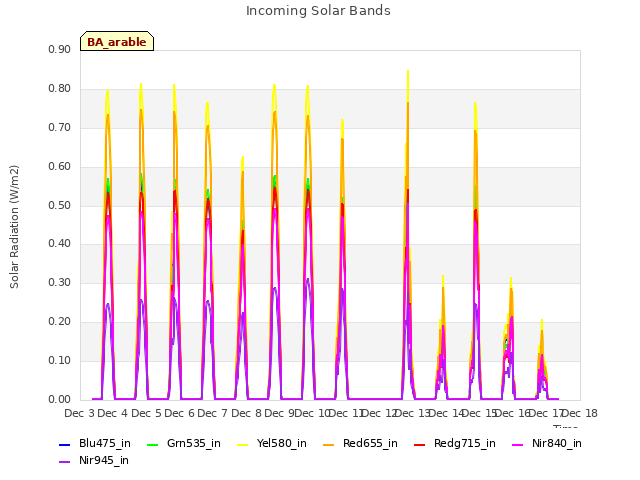Click the Dec 7 x-axis label
Screen dimensions: 640x480
tap(212, 413)
